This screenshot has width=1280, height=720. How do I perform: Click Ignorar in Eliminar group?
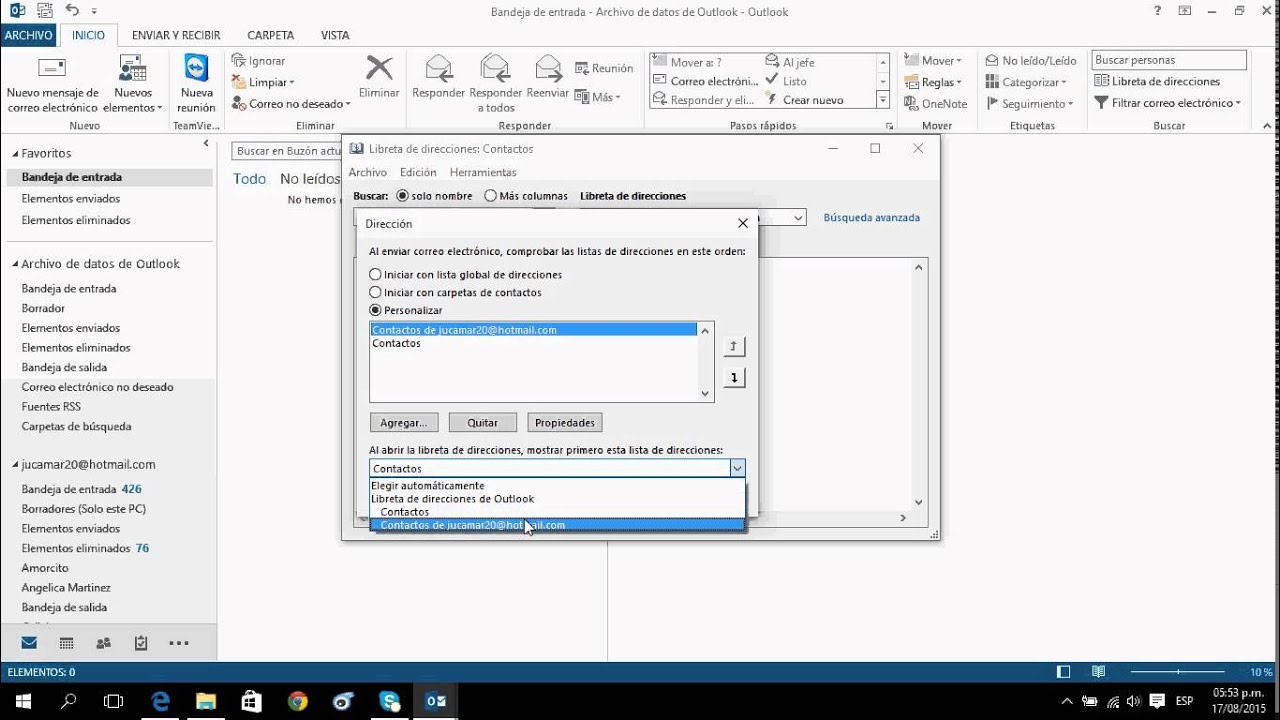pos(258,61)
